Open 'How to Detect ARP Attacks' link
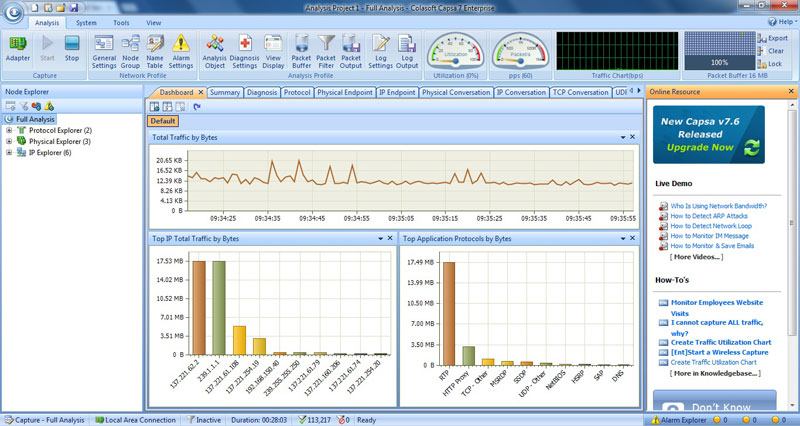 [709, 216]
